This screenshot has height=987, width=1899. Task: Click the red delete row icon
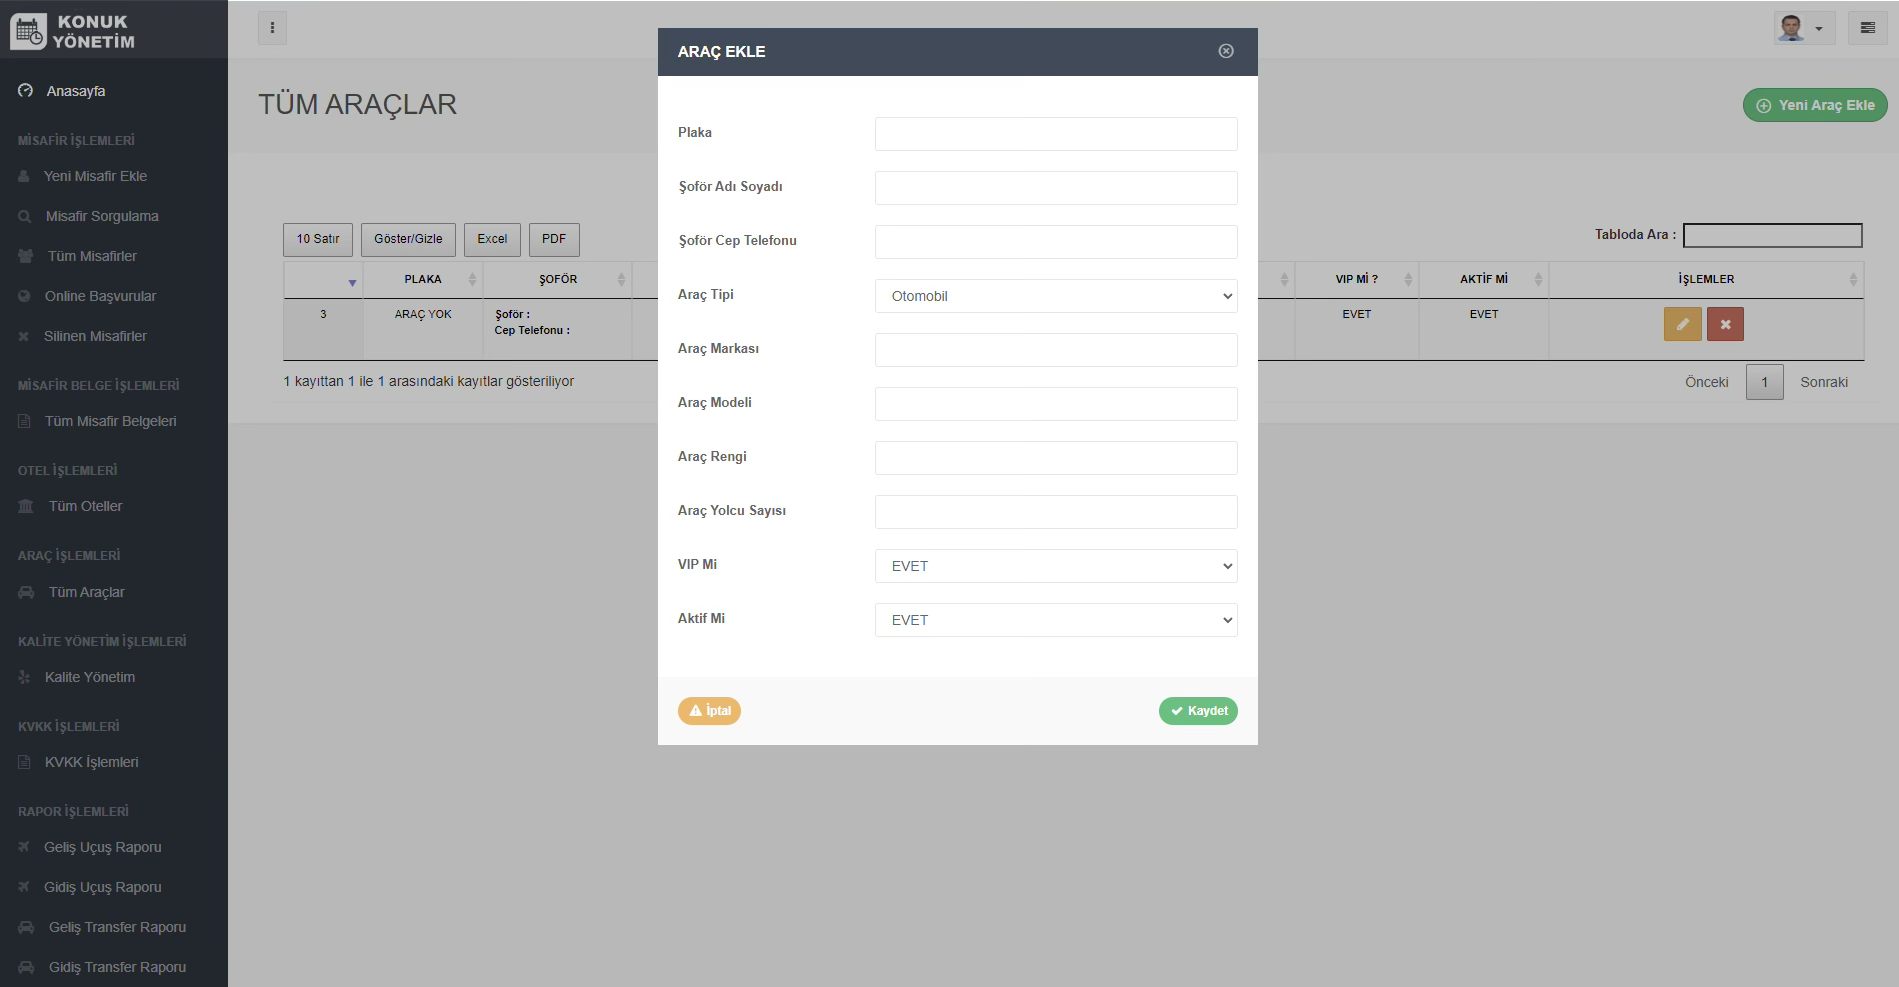tap(1724, 324)
